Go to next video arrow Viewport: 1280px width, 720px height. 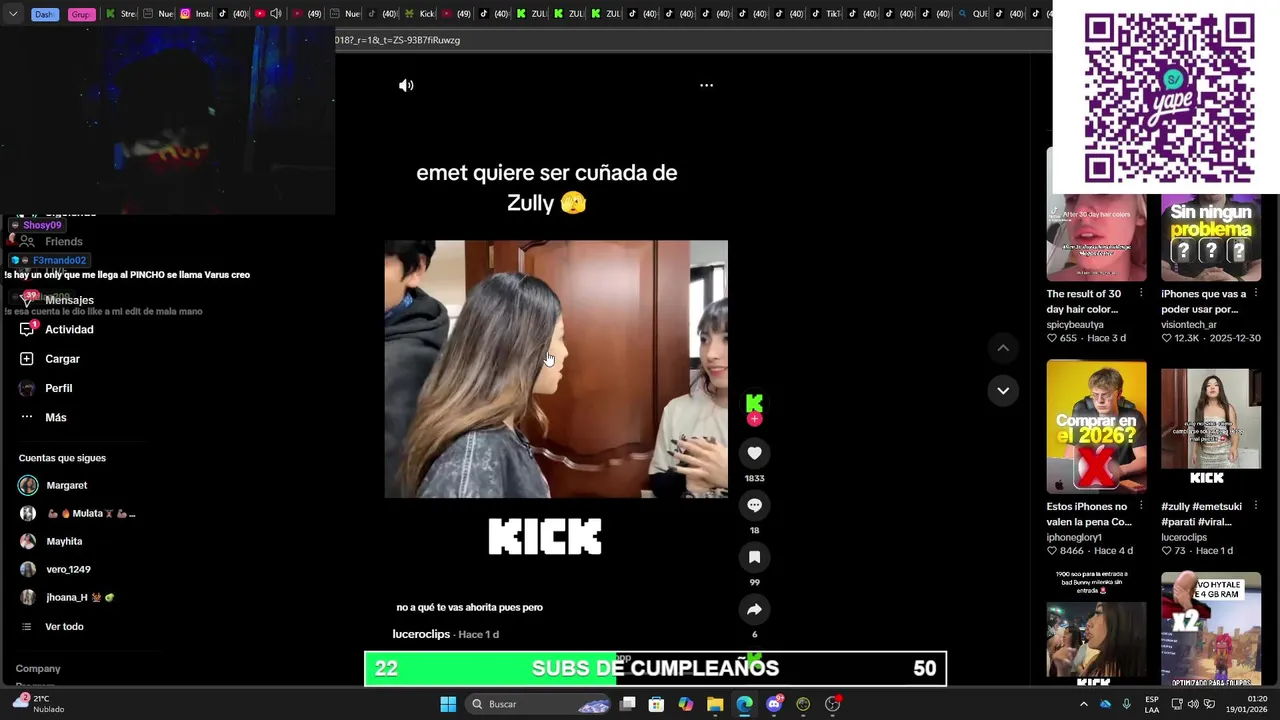1003,390
